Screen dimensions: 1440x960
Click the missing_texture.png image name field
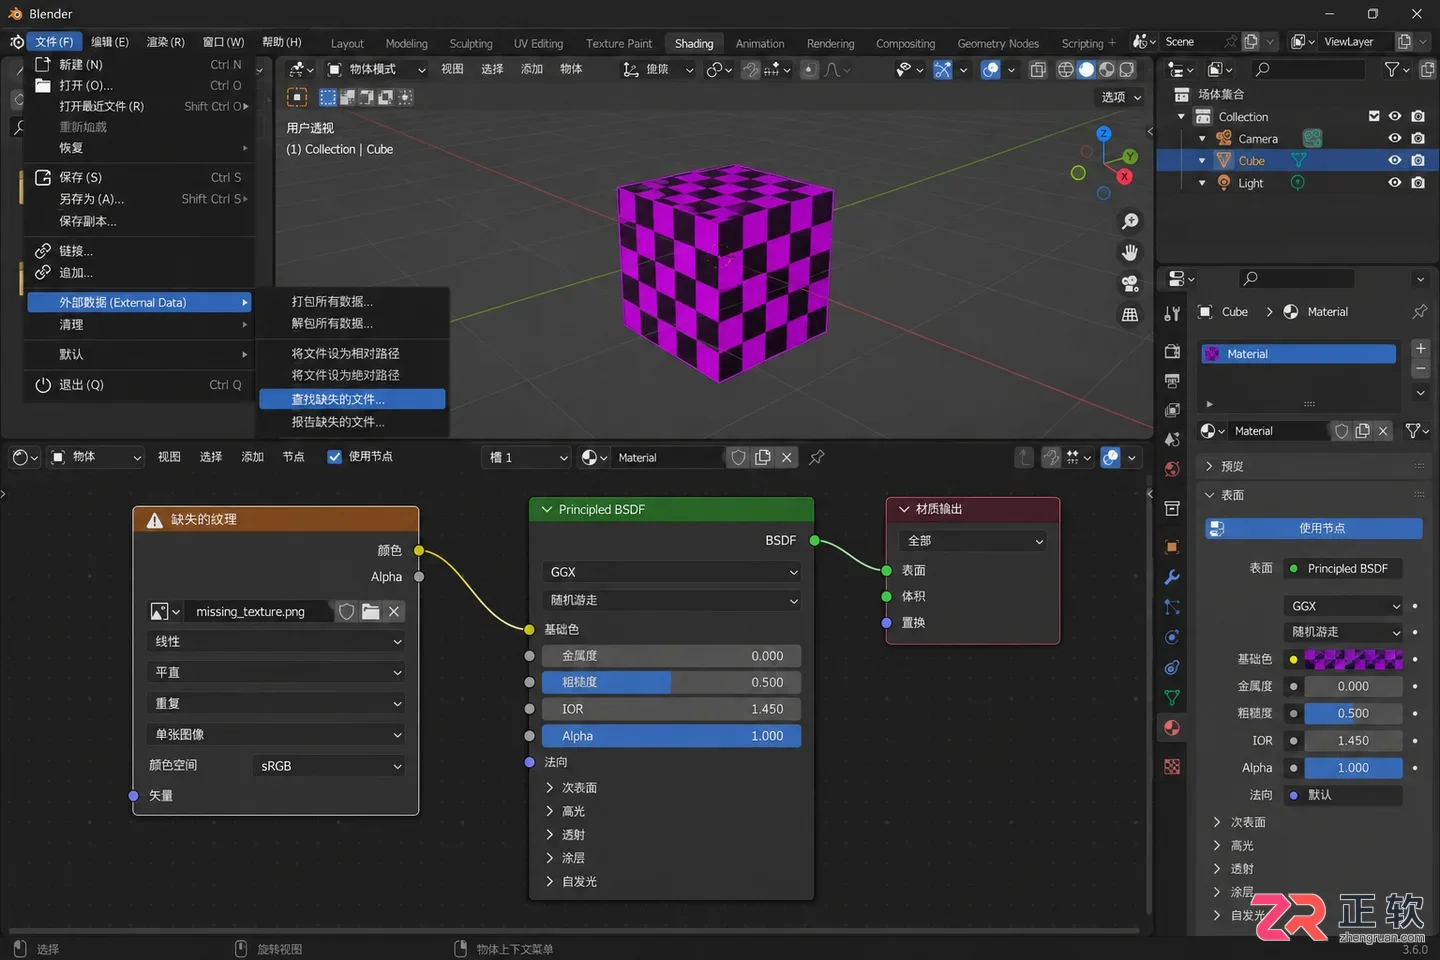pyautogui.click(x=260, y=612)
